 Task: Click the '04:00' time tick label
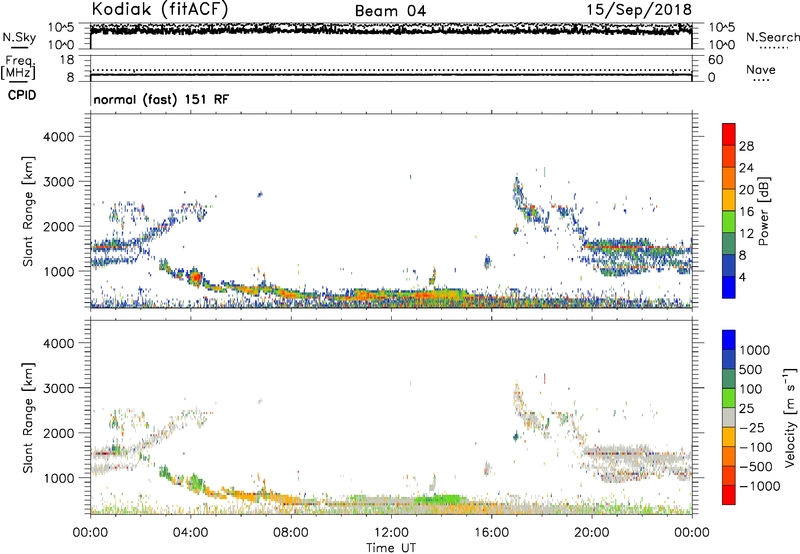pos(190,533)
